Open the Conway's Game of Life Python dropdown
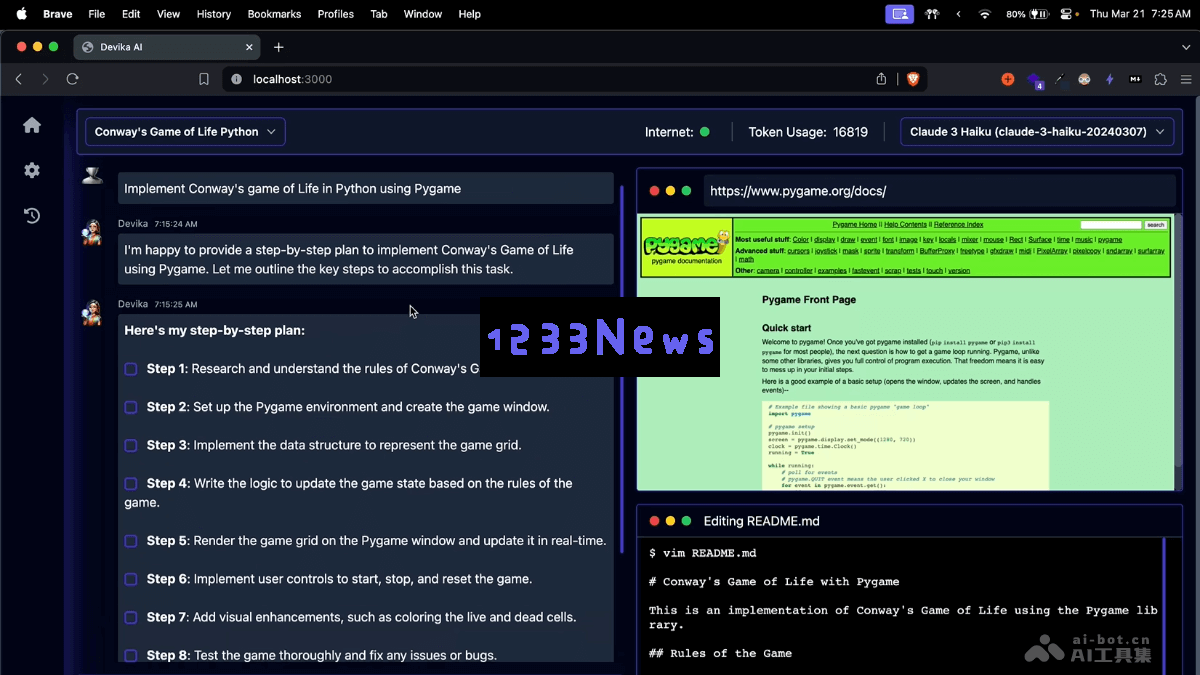Viewport: 1200px width, 675px height. pos(185,132)
